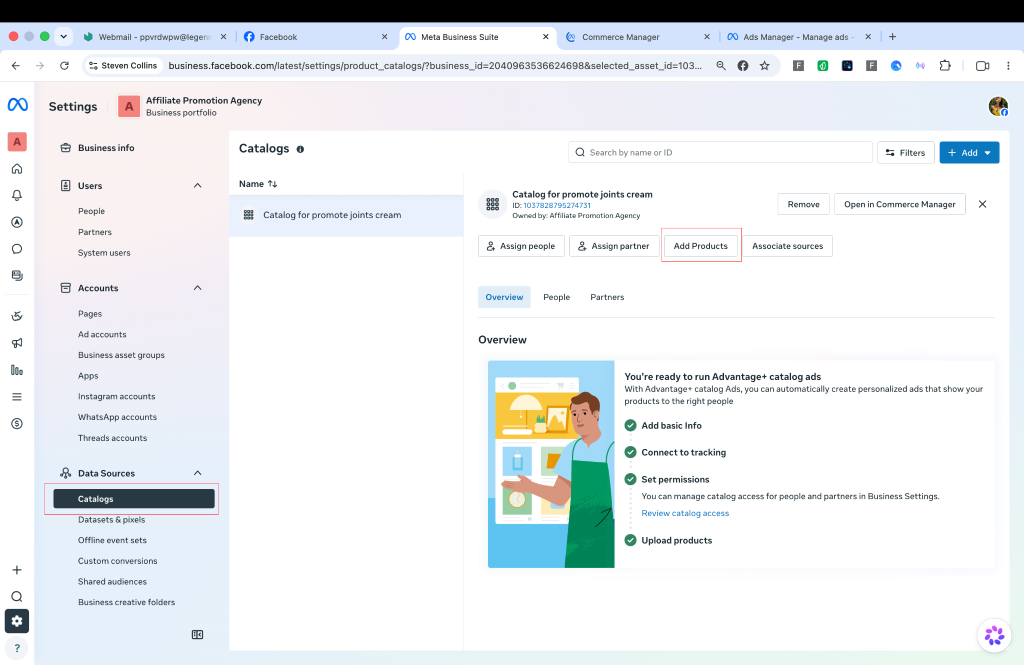
Task: Open All tools hamburger icon
Action: [x=17, y=397]
